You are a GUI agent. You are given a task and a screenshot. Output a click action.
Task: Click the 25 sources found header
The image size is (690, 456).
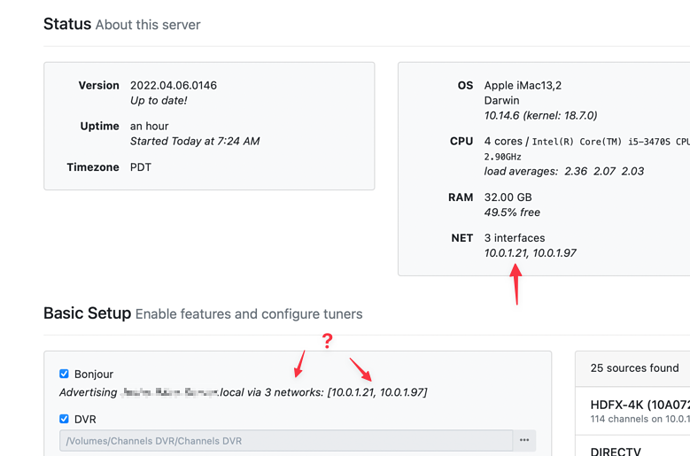click(634, 368)
